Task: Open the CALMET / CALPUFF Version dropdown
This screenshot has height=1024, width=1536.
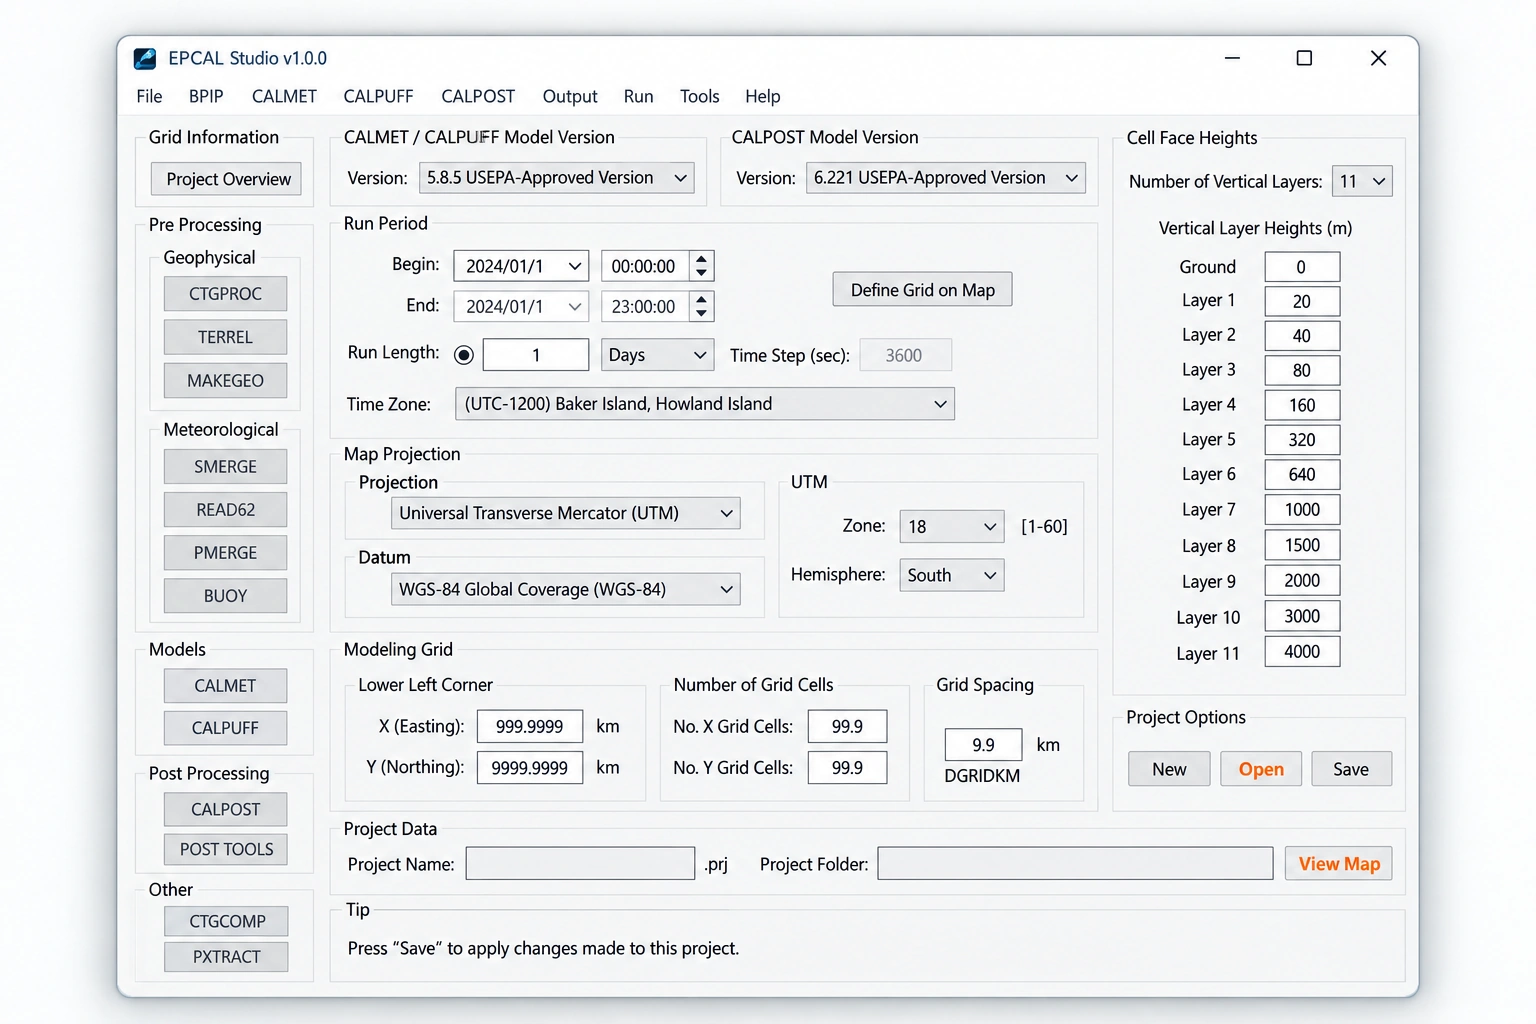Action: (557, 178)
